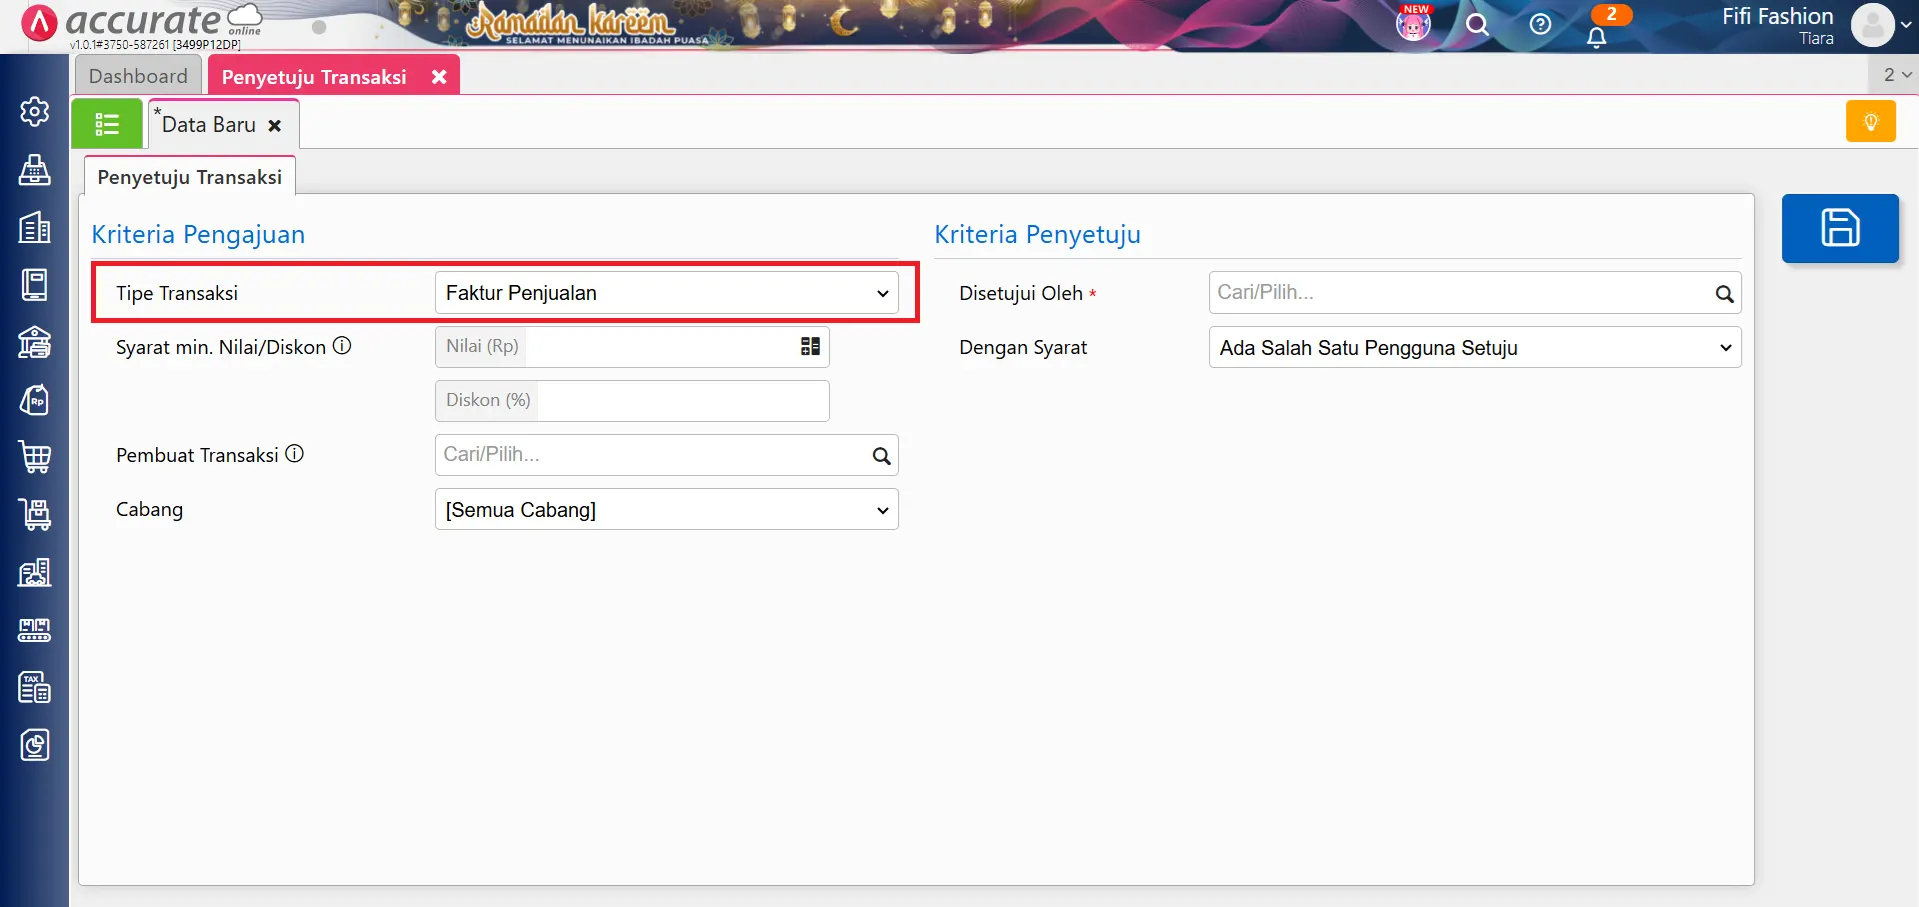Expand the Cabang dropdown
This screenshot has height=907, width=1919.
click(x=666, y=510)
